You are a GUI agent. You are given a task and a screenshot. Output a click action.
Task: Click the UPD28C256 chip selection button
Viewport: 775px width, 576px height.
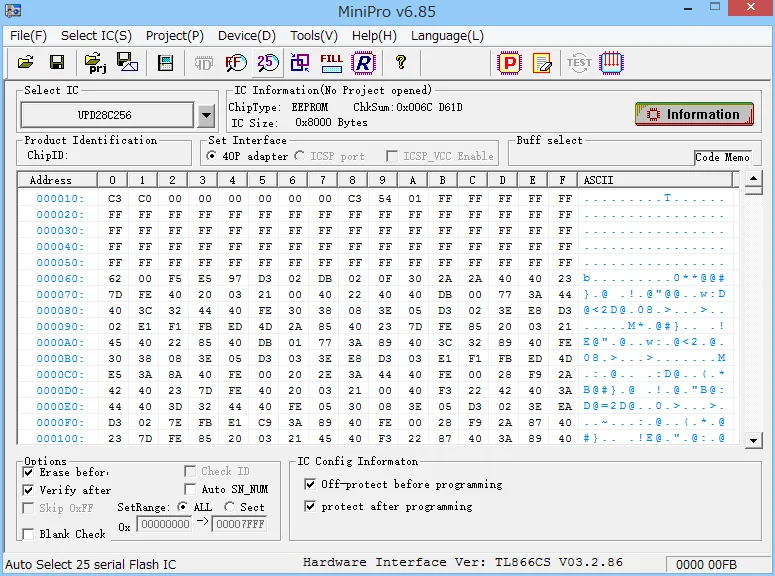(107, 115)
